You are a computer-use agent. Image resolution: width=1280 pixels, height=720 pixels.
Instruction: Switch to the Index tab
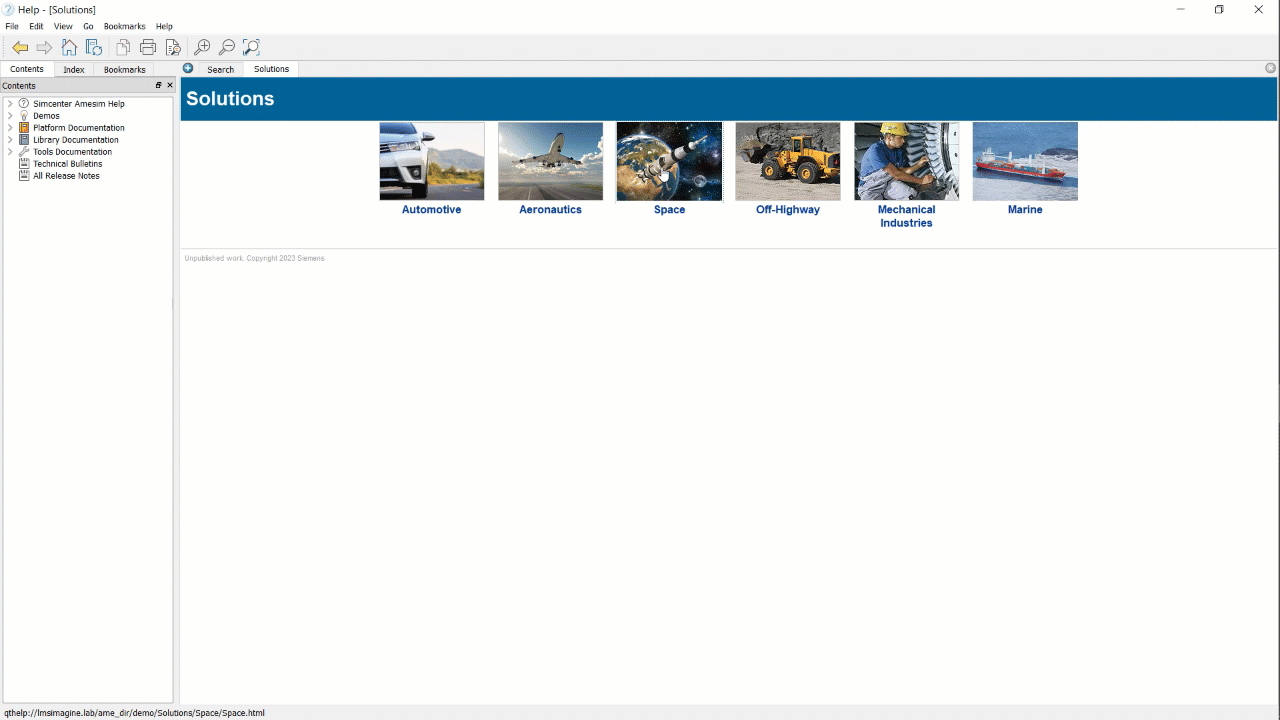[x=74, y=70]
